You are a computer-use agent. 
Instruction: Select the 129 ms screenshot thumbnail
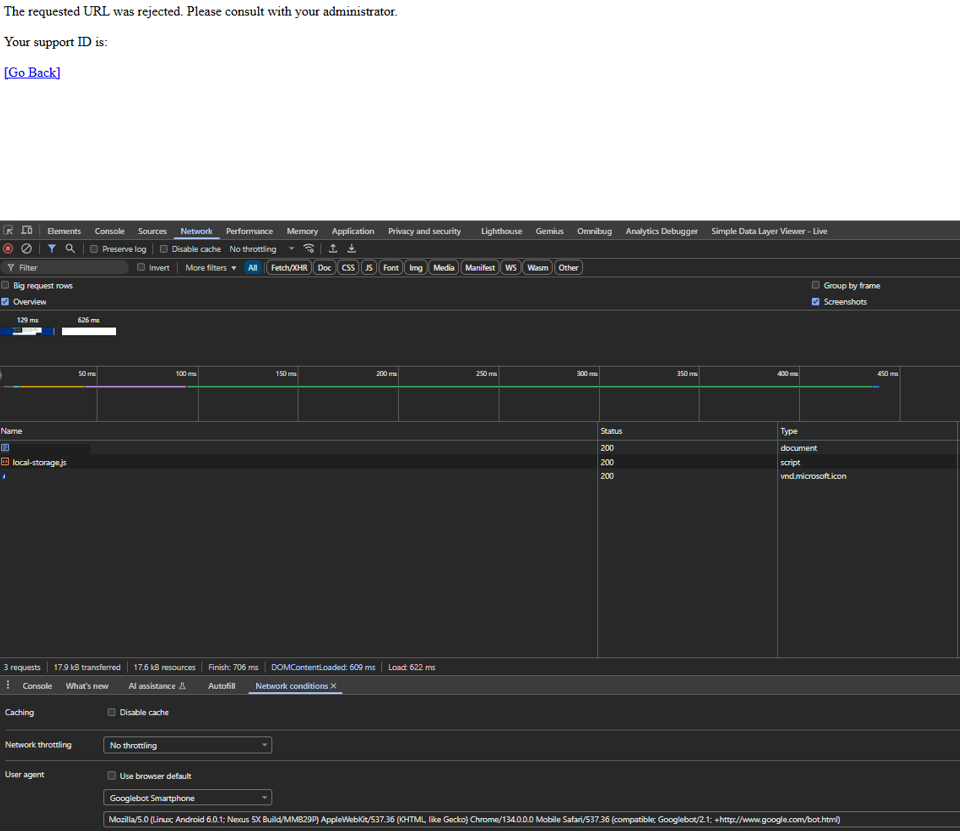(28, 331)
